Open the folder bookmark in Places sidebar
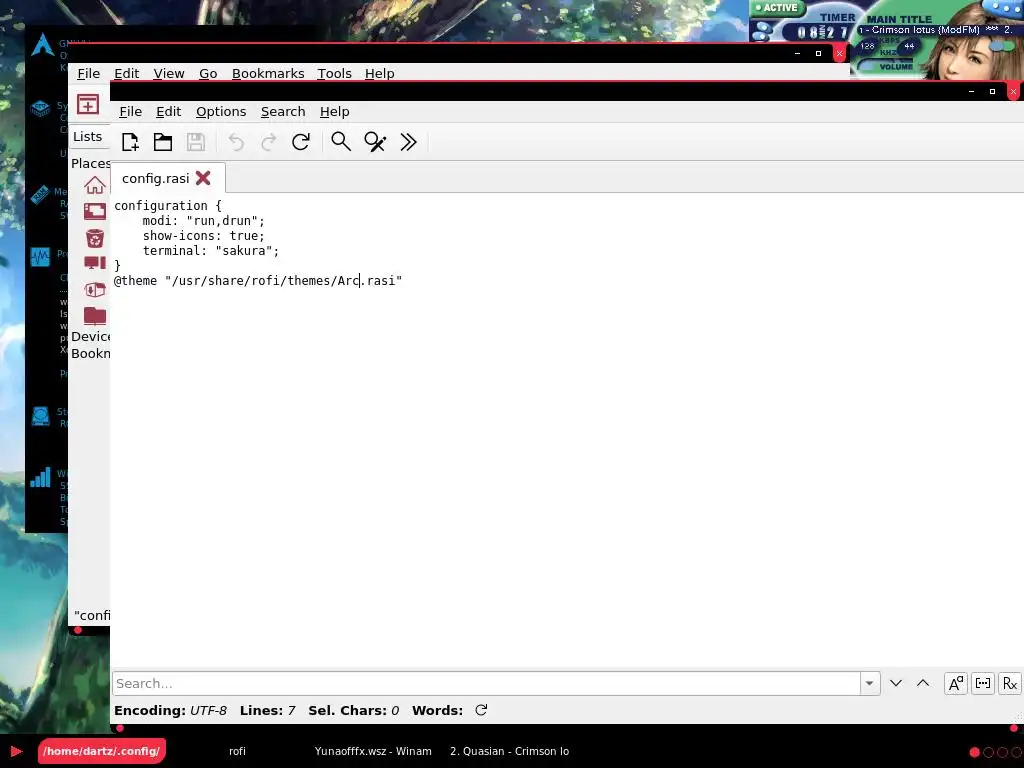This screenshot has height=768, width=1024. tap(95, 315)
